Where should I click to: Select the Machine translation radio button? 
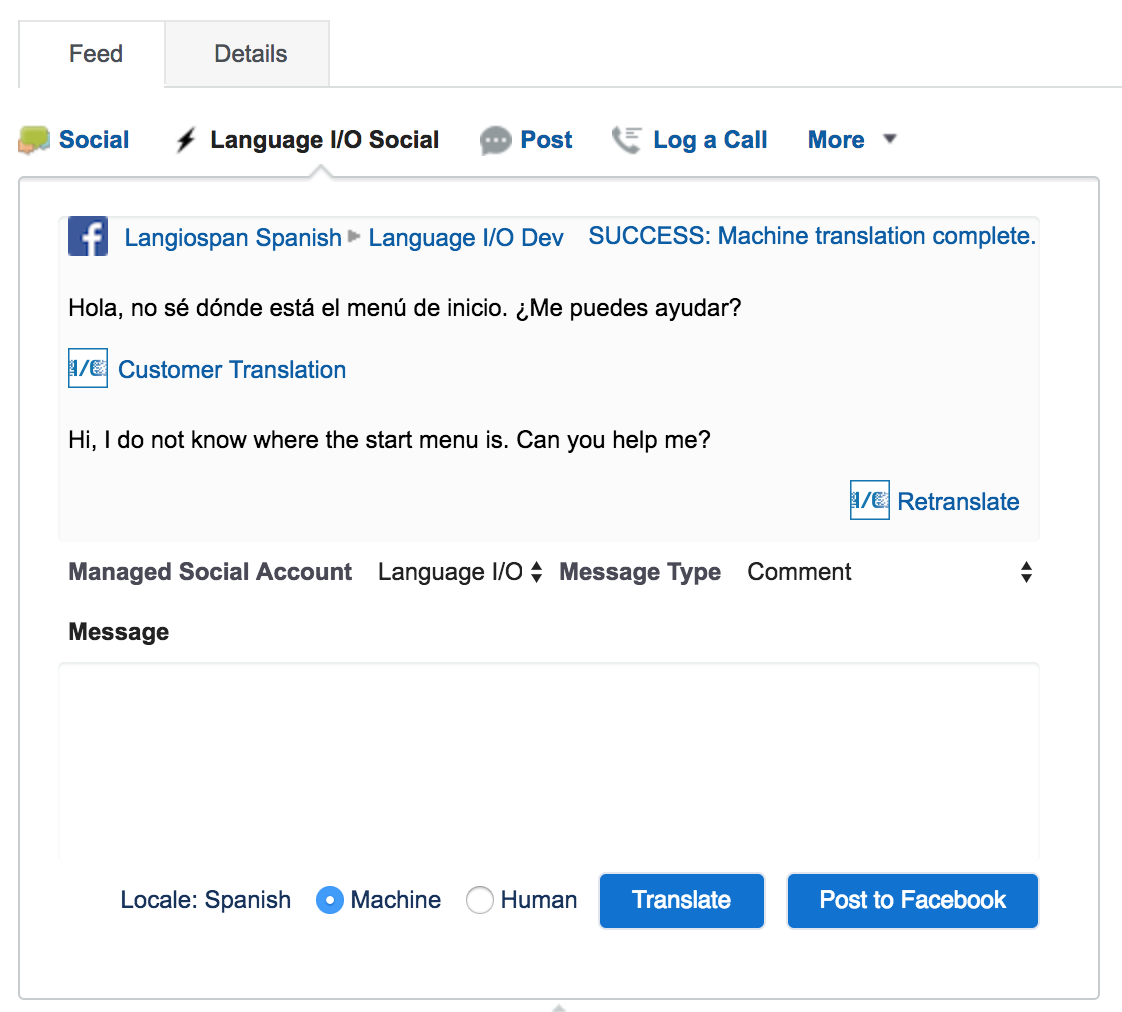pos(330,900)
